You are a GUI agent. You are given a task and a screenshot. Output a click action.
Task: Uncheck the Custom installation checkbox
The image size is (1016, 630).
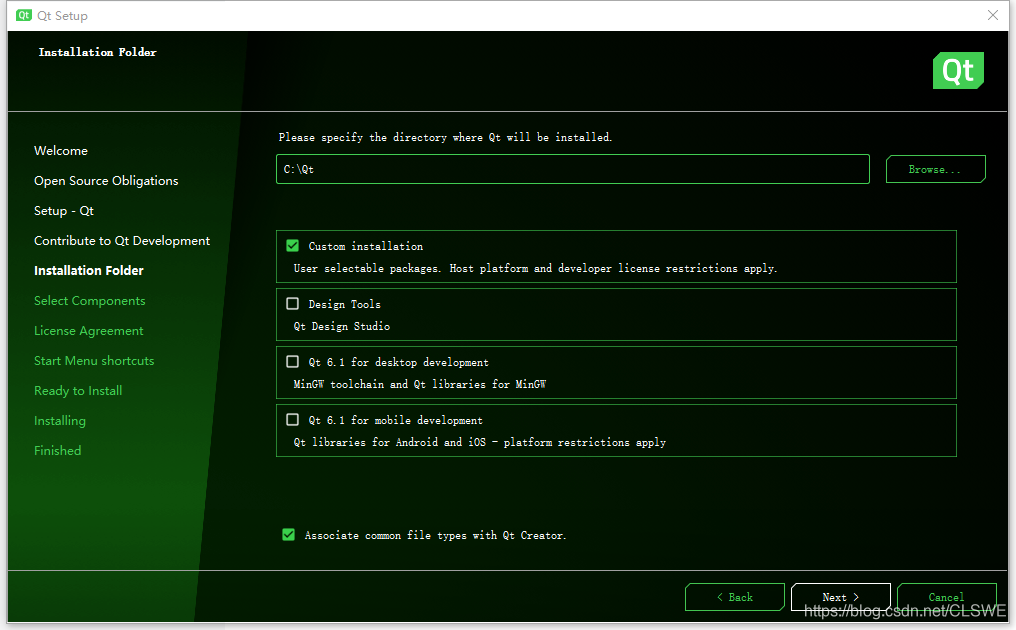click(x=292, y=246)
